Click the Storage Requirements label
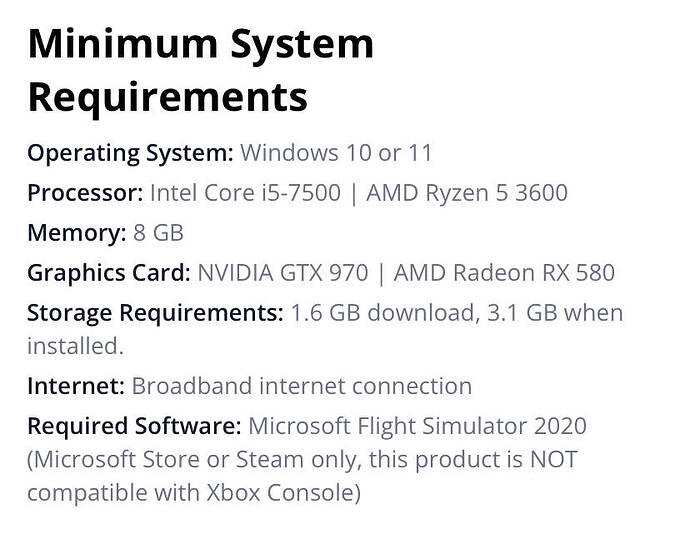The width and height of the screenshot is (690, 534). [x=155, y=314]
